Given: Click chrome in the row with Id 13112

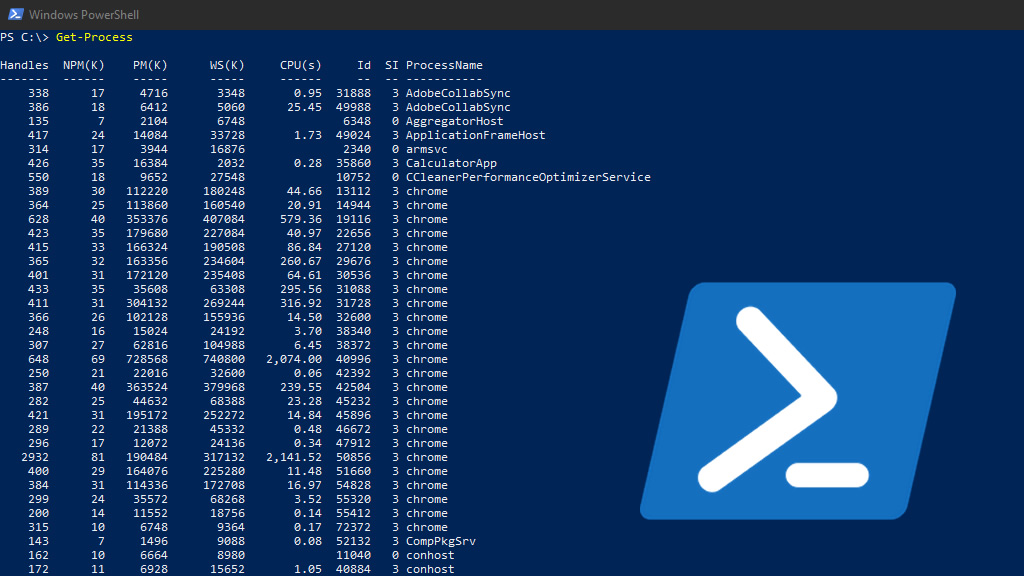Looking at the screenshot, I should 426,191.
